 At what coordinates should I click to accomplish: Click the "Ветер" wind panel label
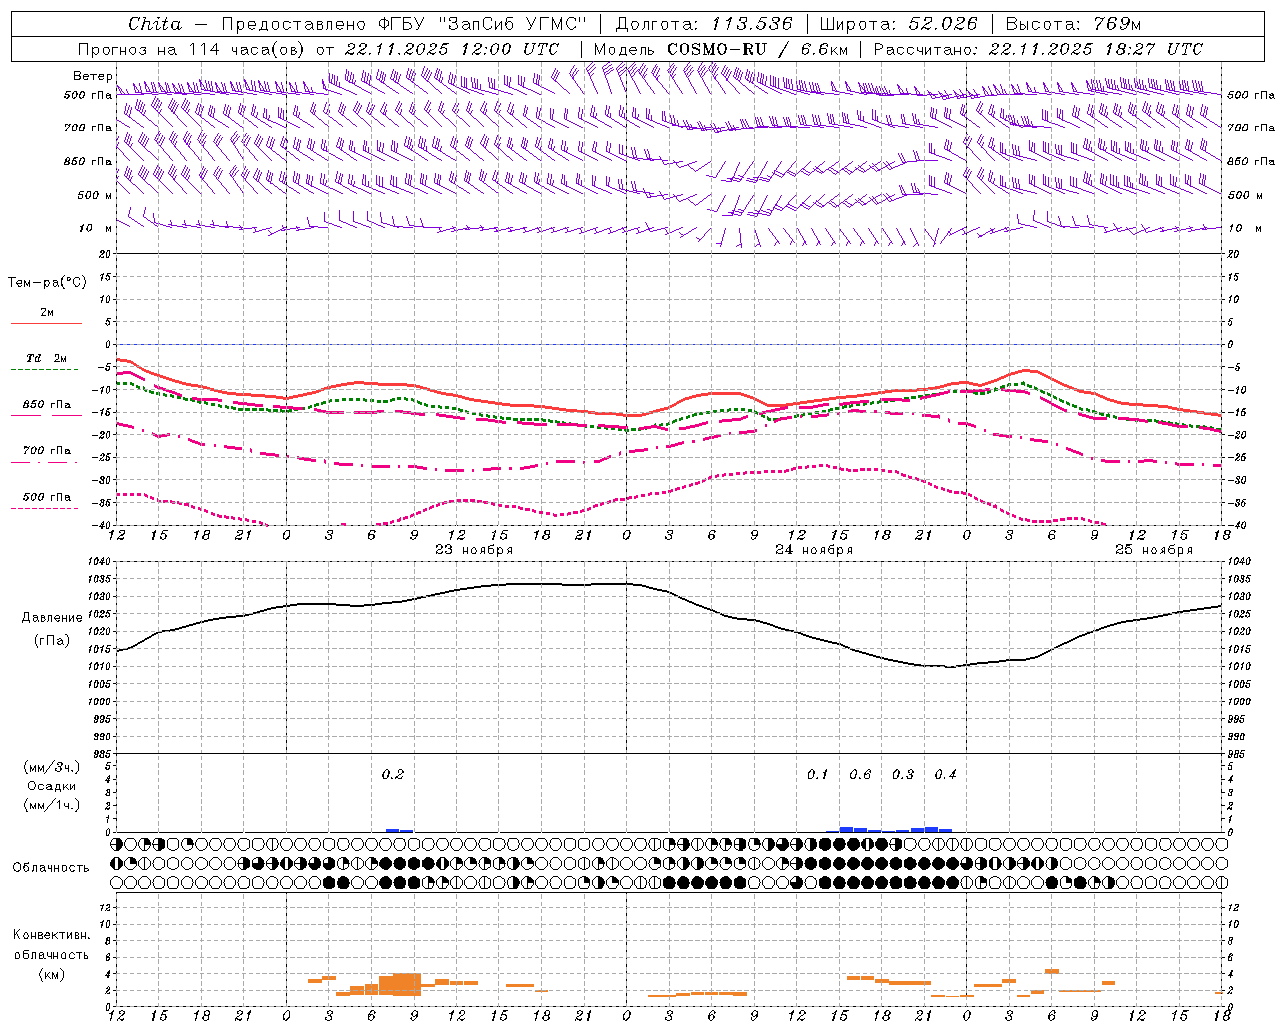92,76
